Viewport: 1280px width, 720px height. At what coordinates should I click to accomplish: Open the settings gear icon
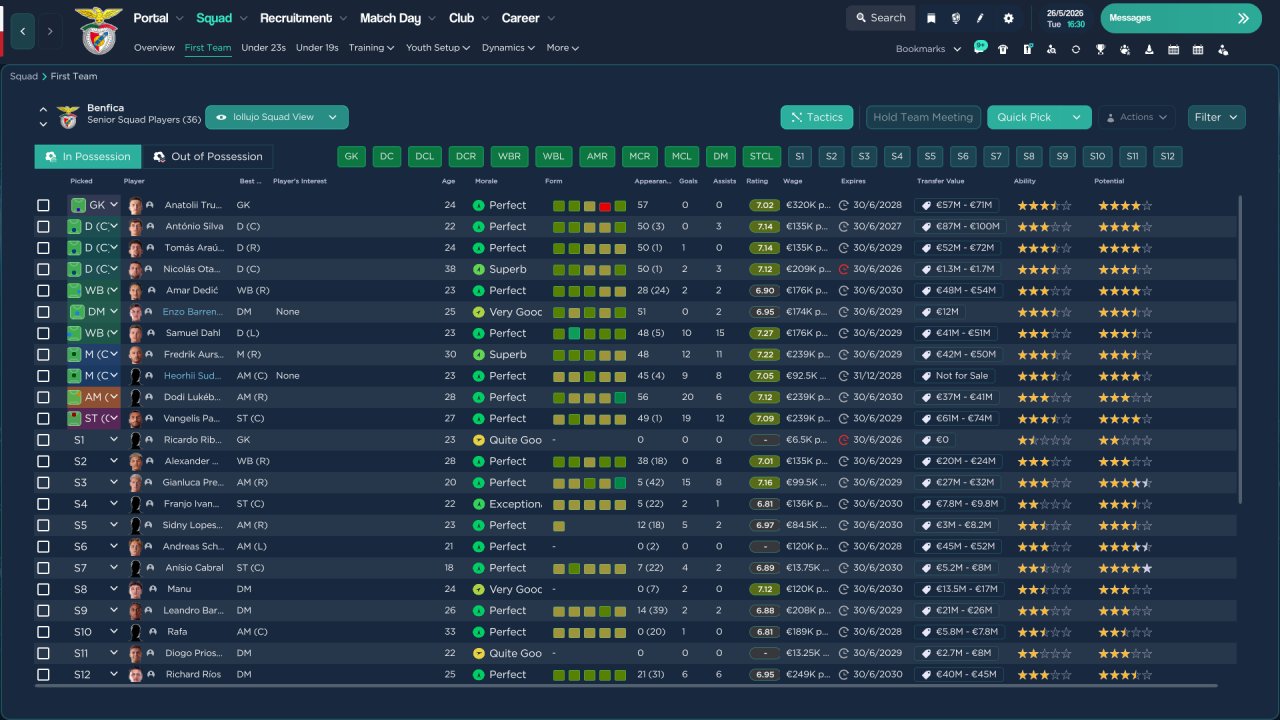coord(1008,18)
